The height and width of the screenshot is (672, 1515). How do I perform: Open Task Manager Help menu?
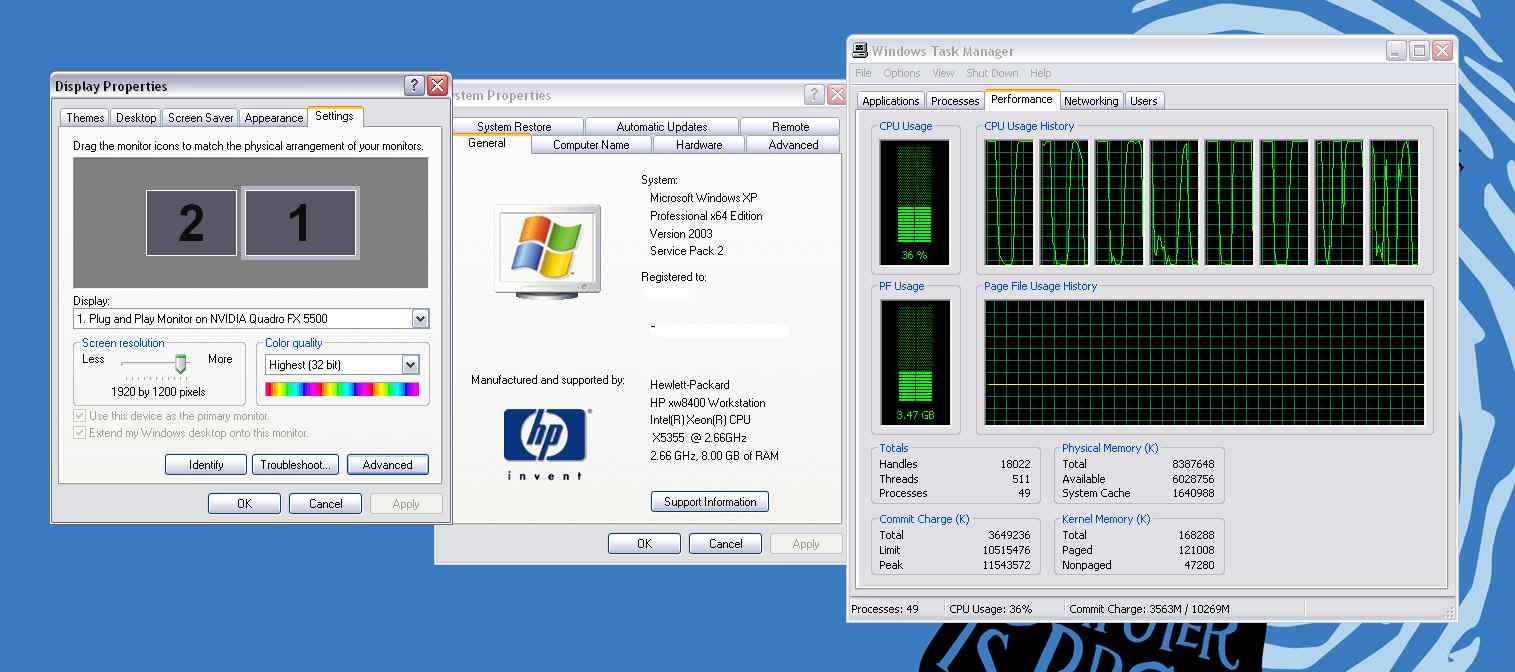[x=1040, y=73]
